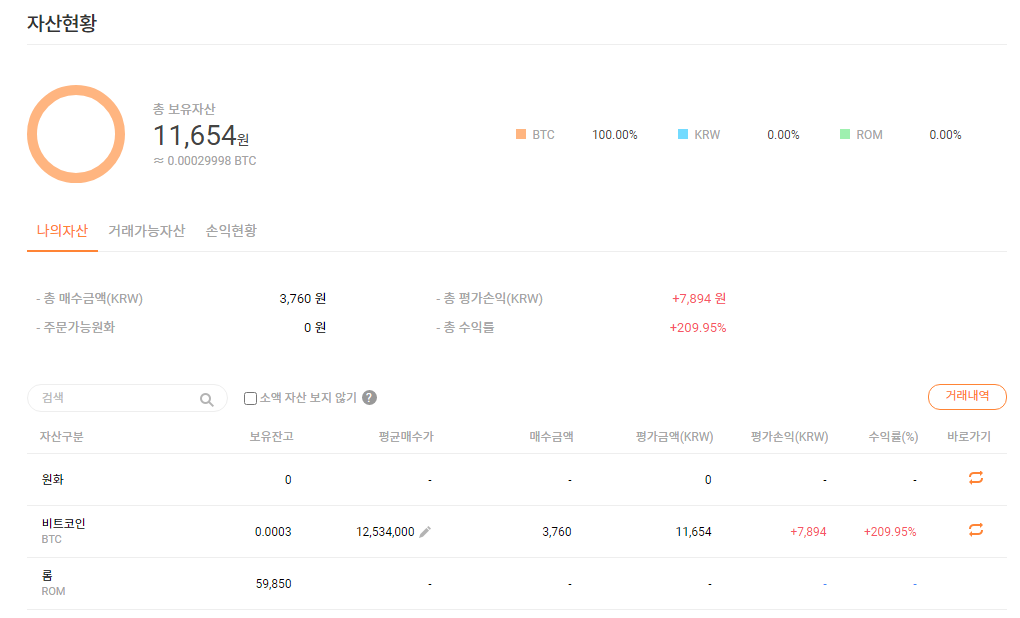Screen dimensions: 1020x618
Task: Open the trade shortcut icon for 원화
Action: click(x=976, y=479)
